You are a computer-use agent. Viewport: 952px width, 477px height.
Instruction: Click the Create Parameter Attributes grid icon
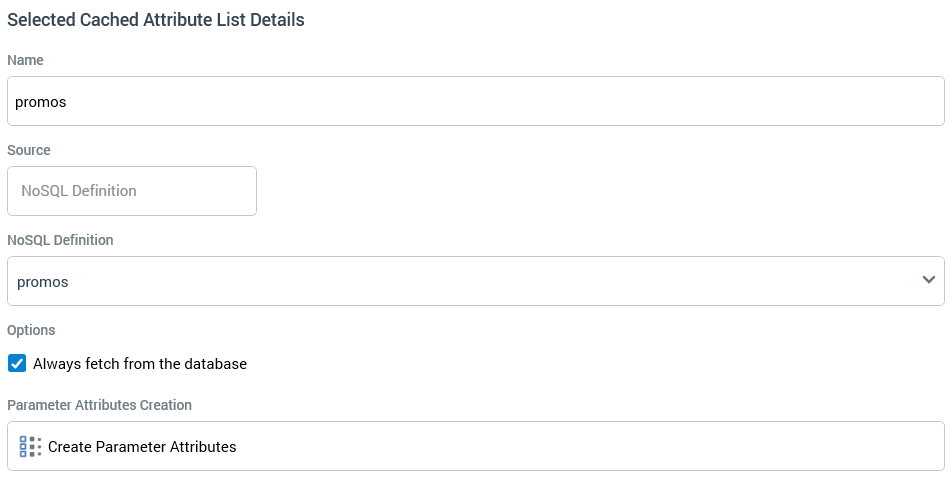(30, 446)
